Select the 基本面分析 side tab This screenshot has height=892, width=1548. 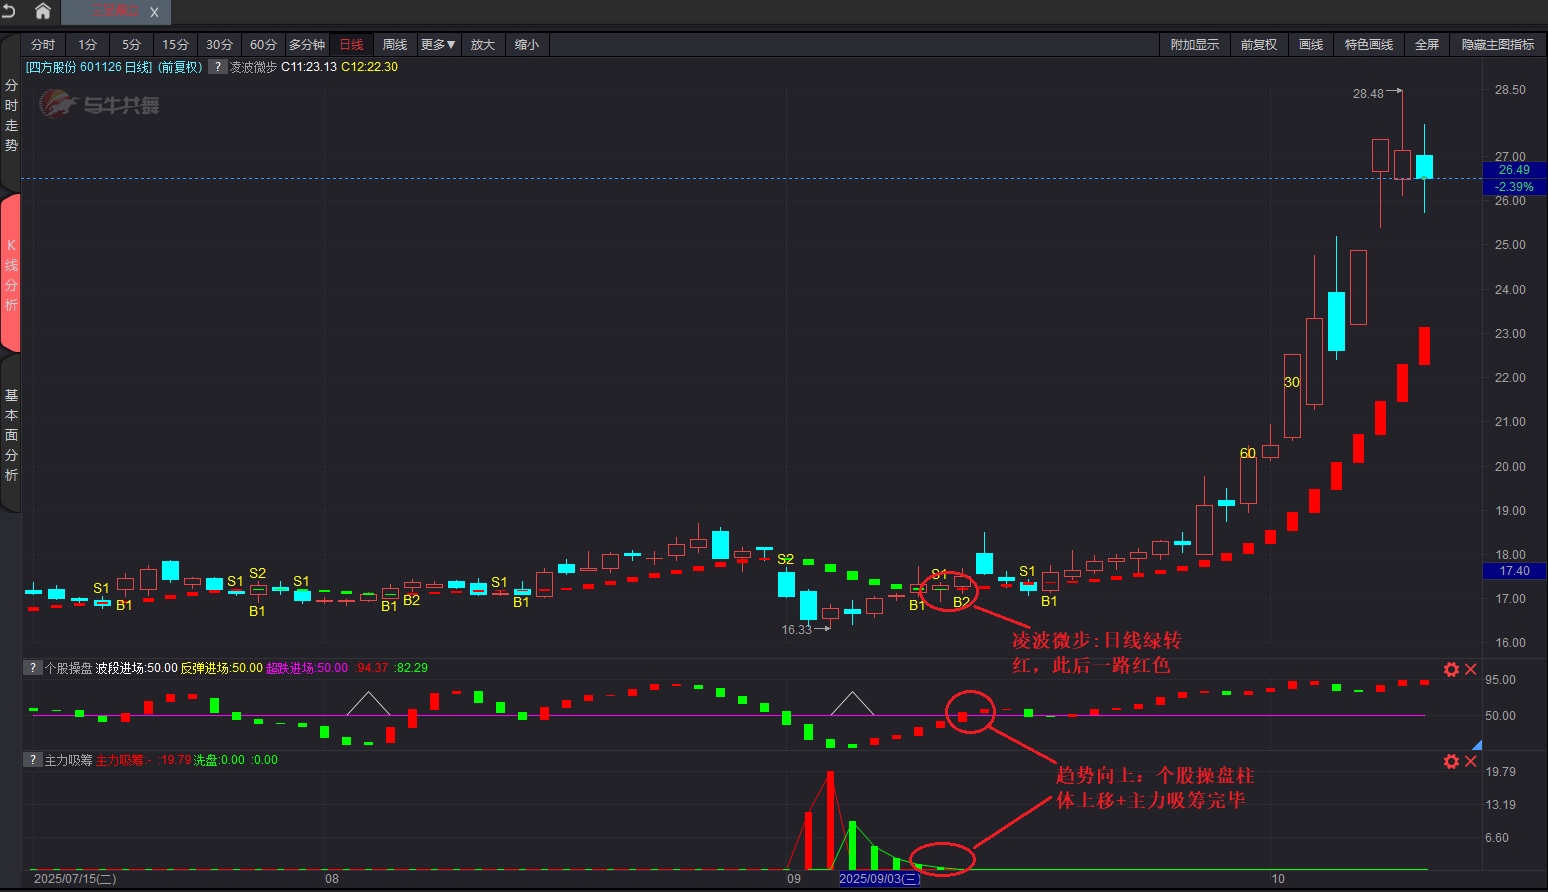11,435
